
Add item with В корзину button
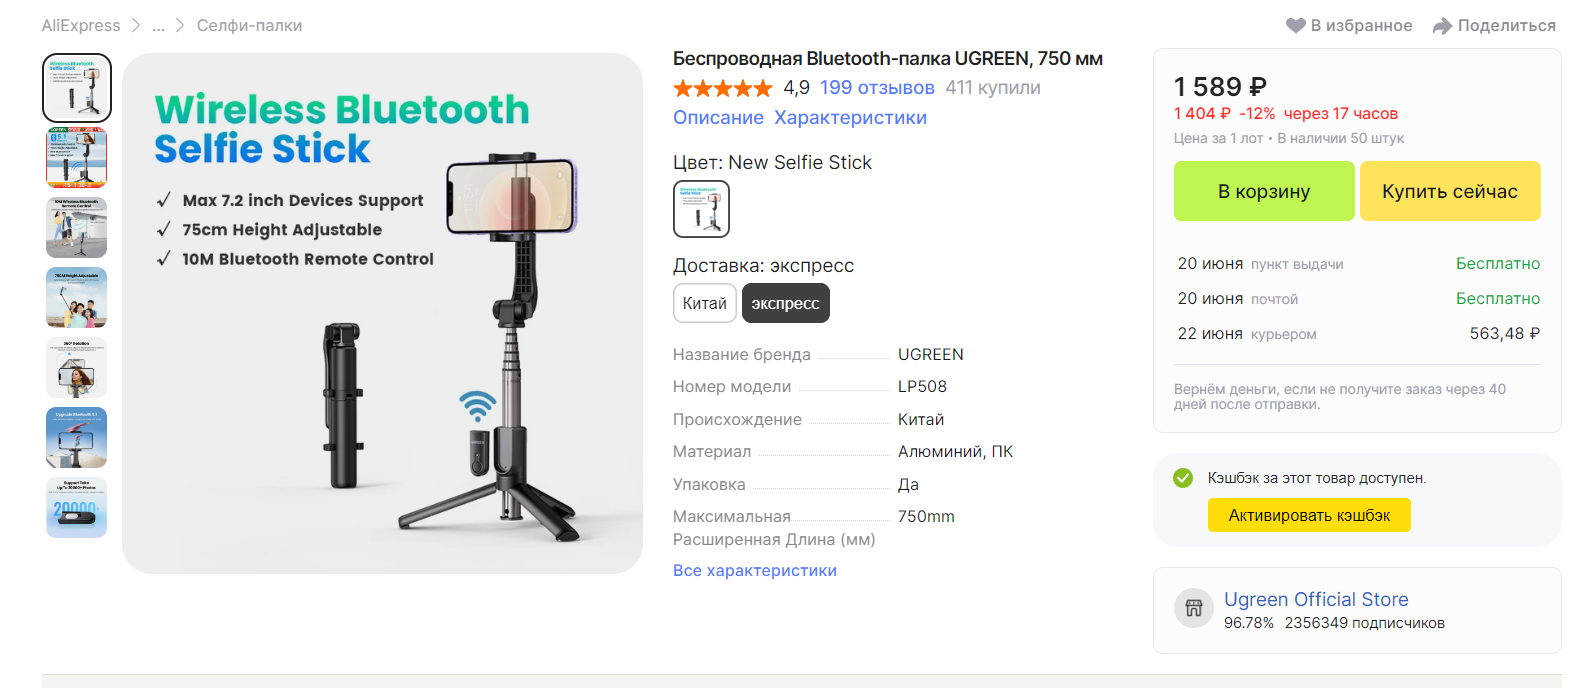coord(1264,191)
